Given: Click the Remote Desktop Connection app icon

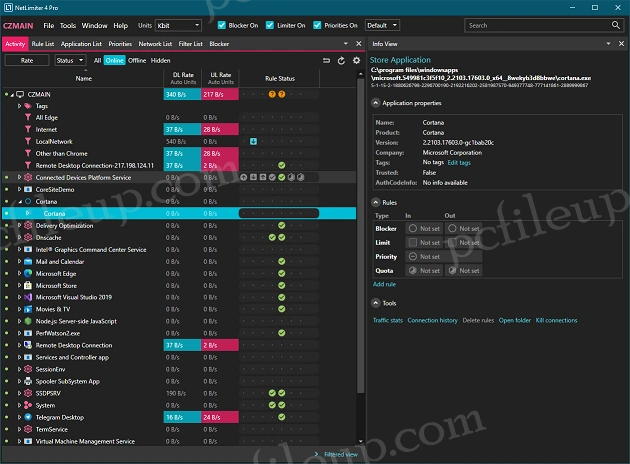Looking at the screenshot, I should (x=28, y=345).
